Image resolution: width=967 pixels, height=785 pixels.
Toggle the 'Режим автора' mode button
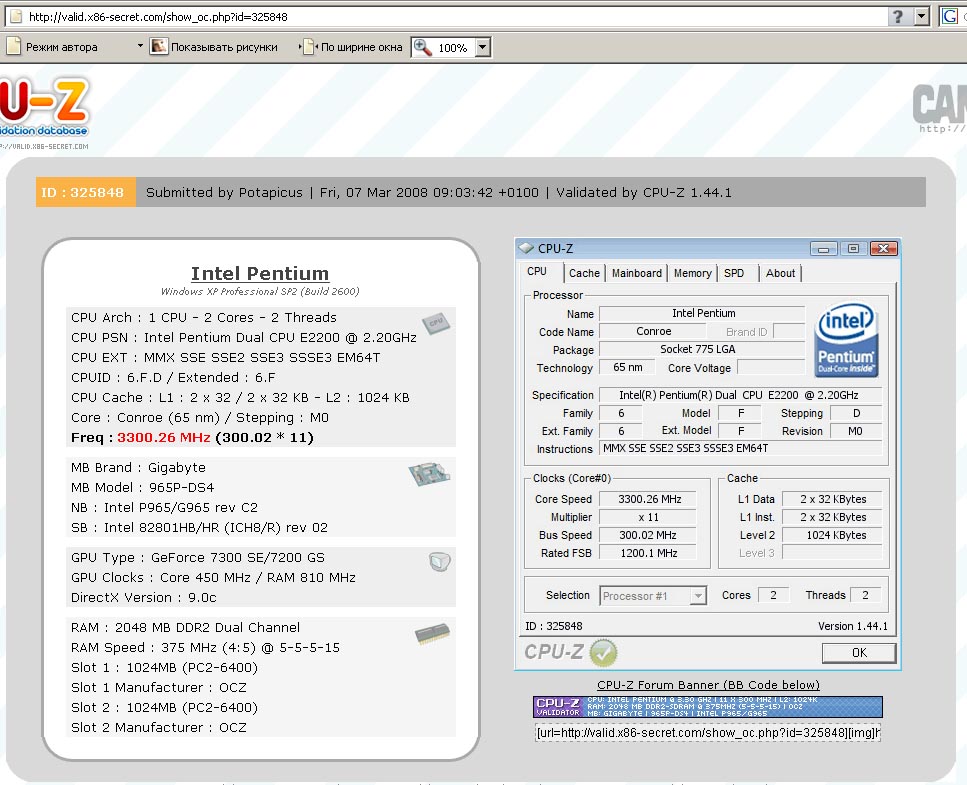point(61,47)
